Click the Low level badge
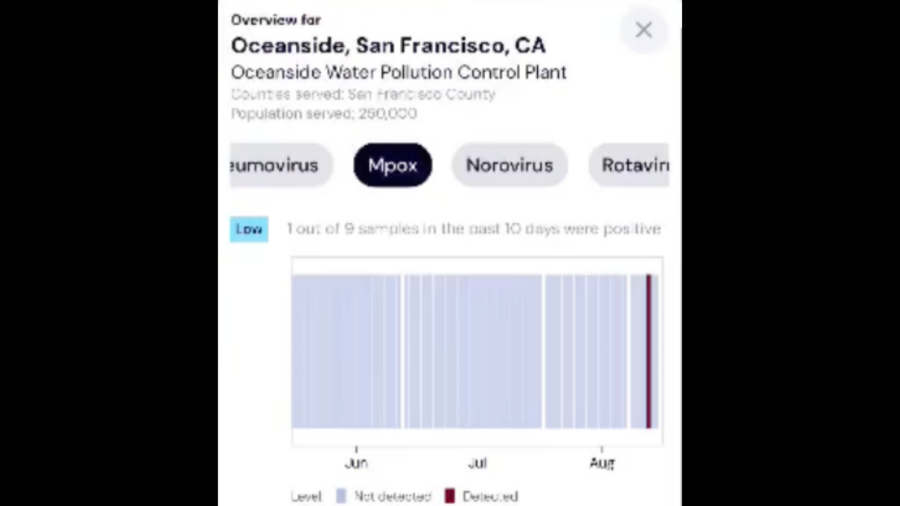 pyautogui.click(x=249, y=229)
